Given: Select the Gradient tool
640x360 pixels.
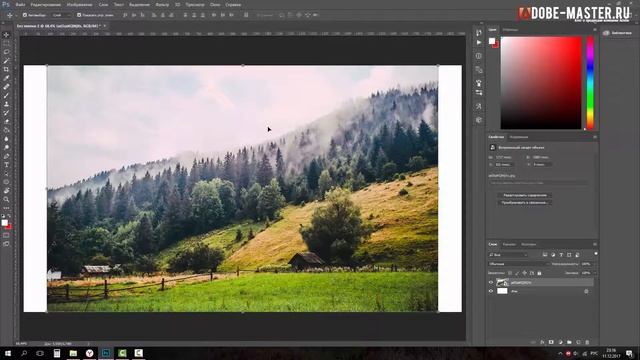Looking at the screenshot, I should [6, 130].
